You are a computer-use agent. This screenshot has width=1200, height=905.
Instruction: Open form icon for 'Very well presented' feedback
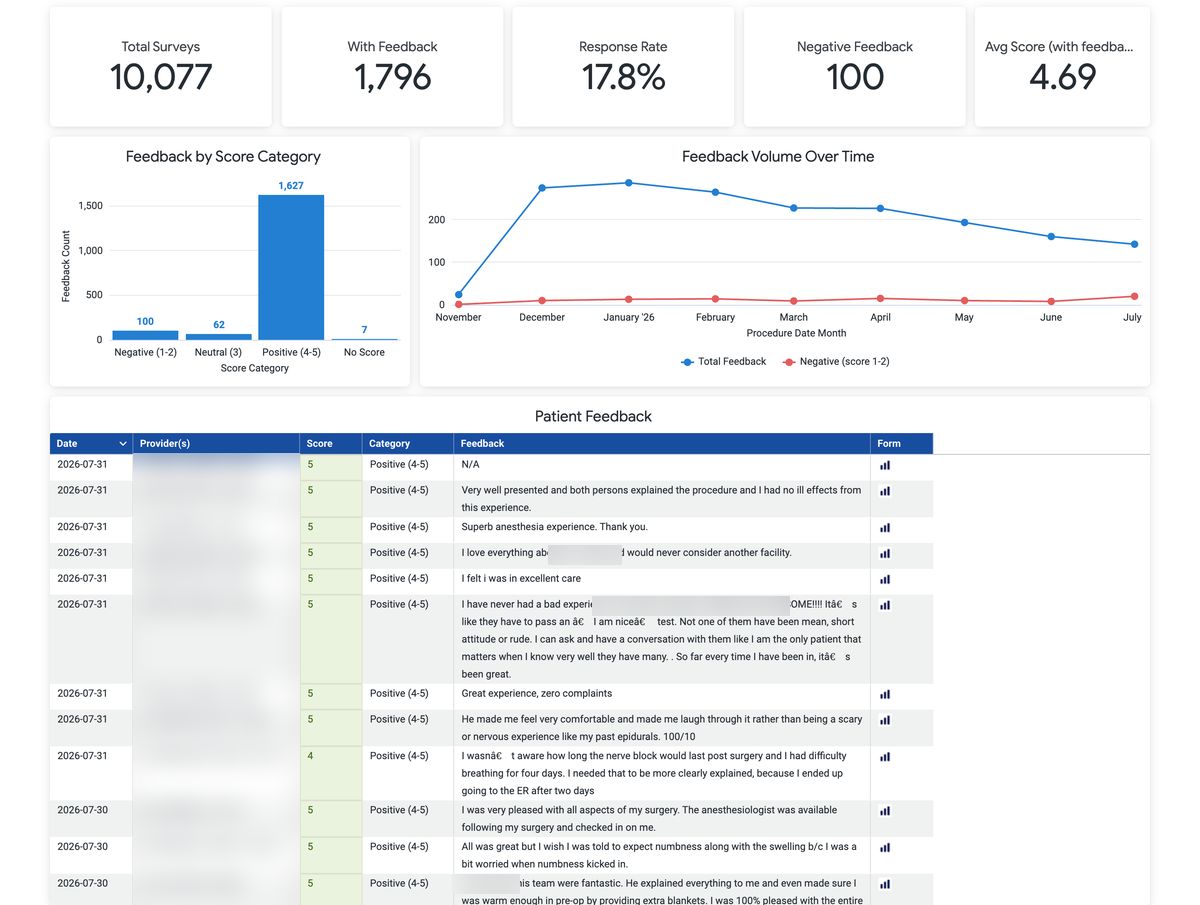(885, 491)
